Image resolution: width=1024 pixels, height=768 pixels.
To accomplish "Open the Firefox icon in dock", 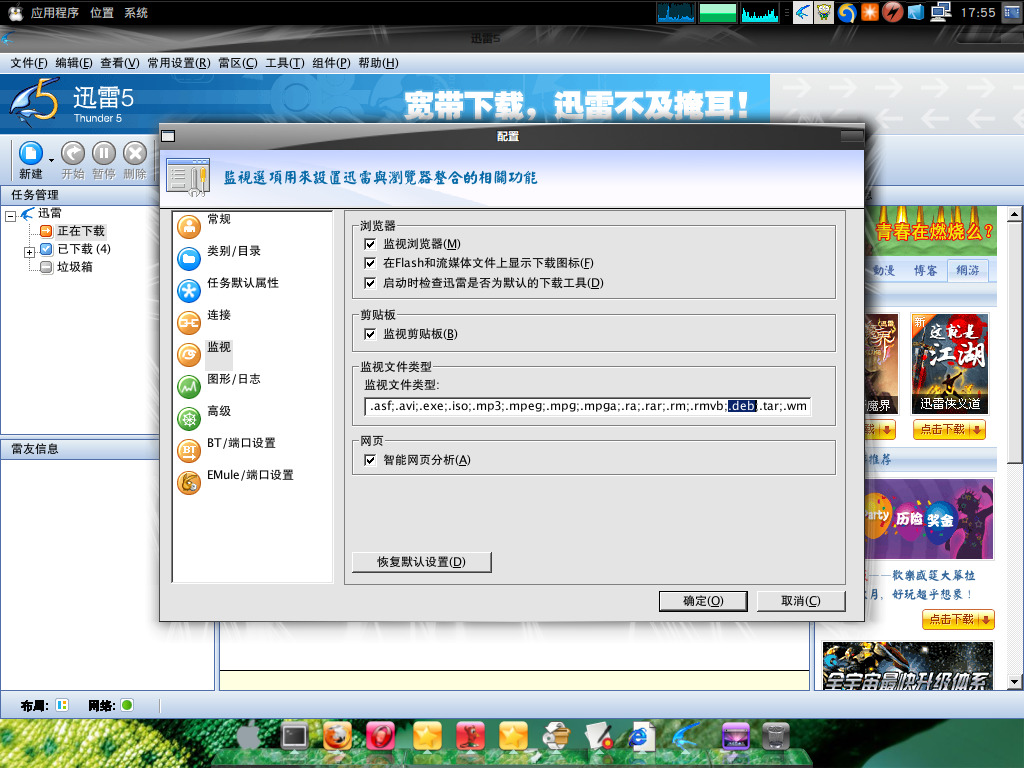I will [337, 737].
